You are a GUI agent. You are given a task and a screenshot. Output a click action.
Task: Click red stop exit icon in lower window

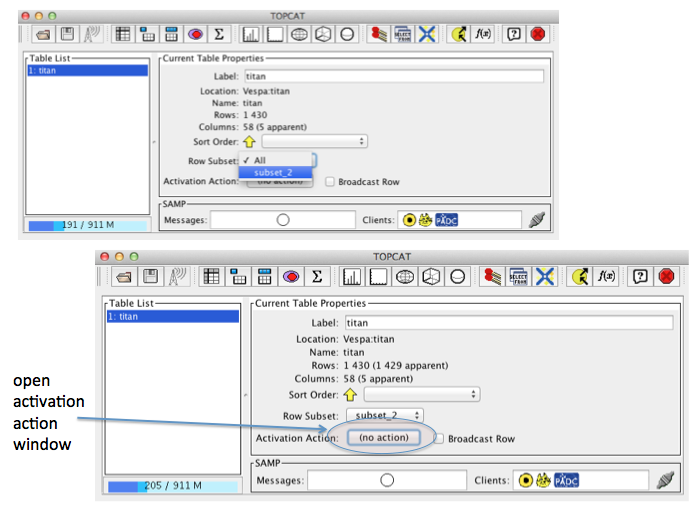point(666,277)
